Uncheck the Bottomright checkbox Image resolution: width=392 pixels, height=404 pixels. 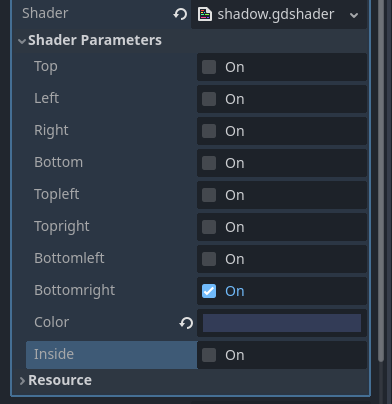[x=209, y=291]
